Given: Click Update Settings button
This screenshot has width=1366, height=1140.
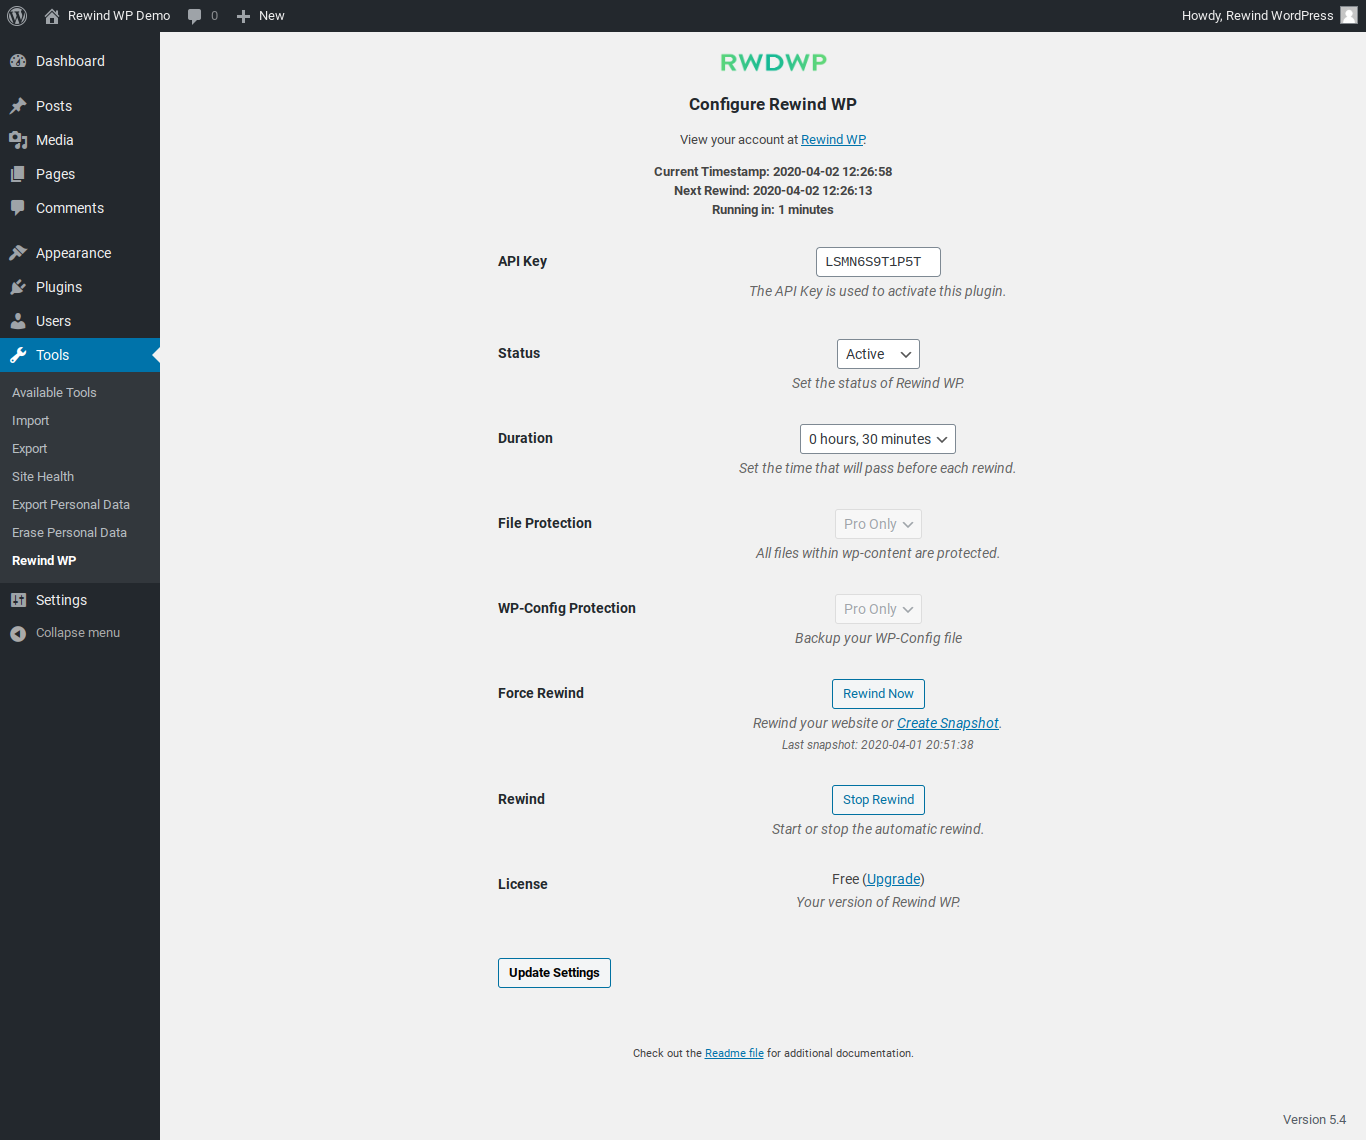Looking at the screenshot, I should point(554,973).
